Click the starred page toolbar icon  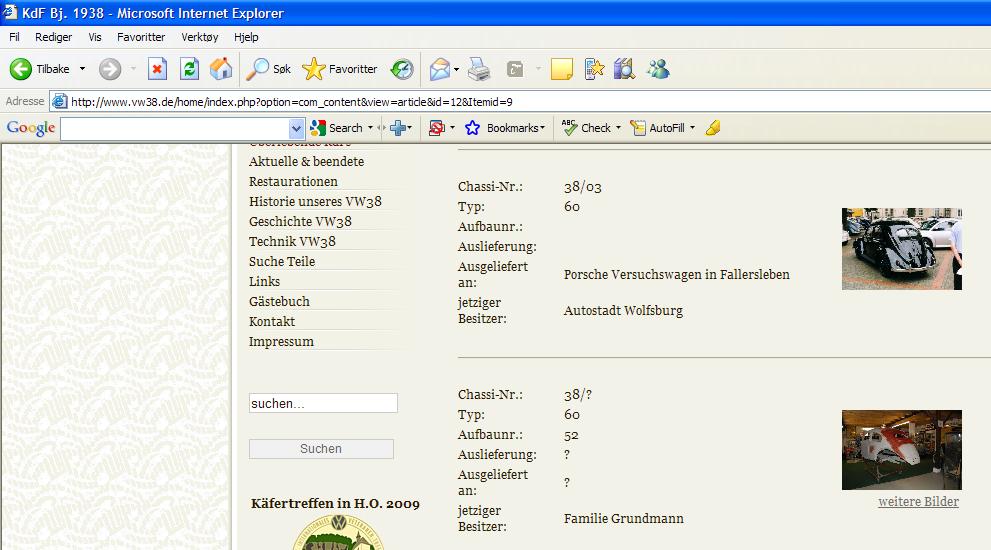pos(594,69)
